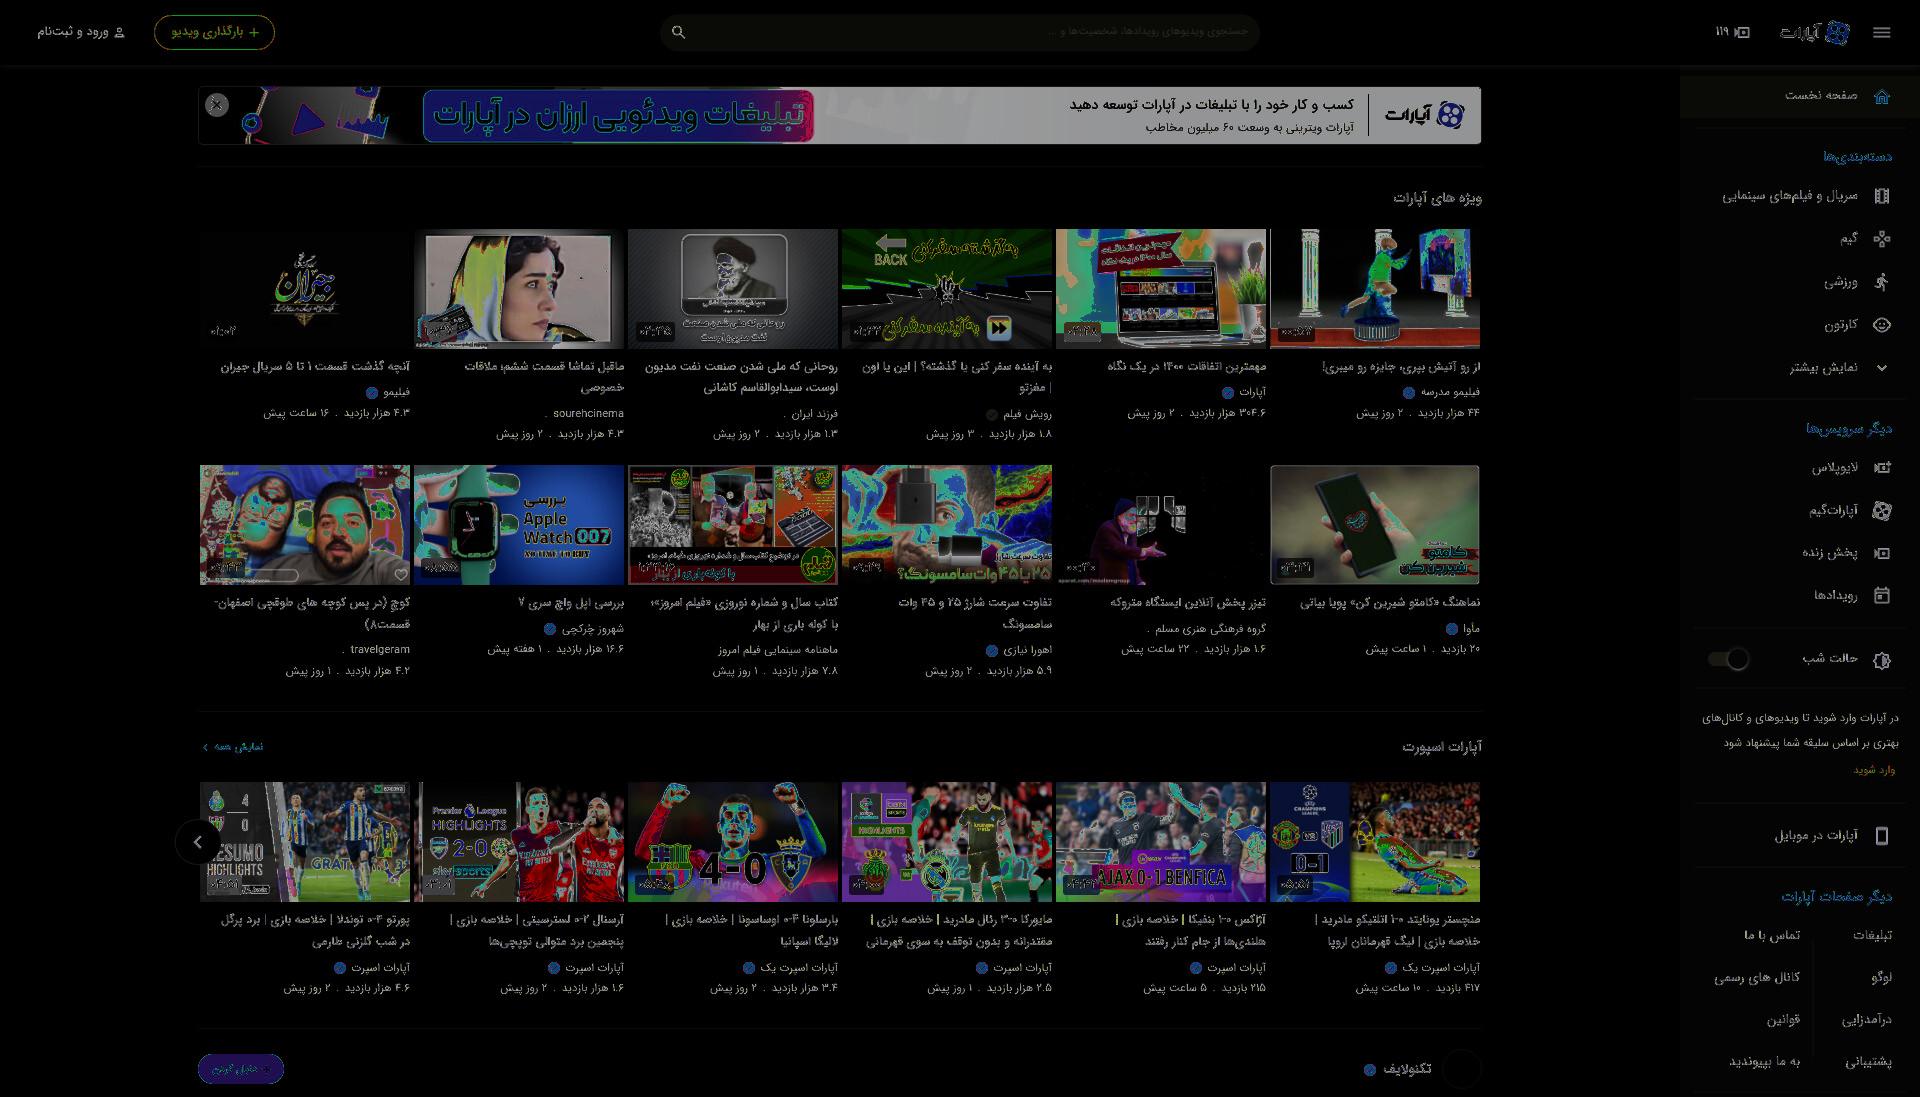This screenshot has height=1097, width=1920.
Task: Open title مهمترین اتفاقات ۱۴۰۰ در یک نگاه
Action: point(1187,367)
